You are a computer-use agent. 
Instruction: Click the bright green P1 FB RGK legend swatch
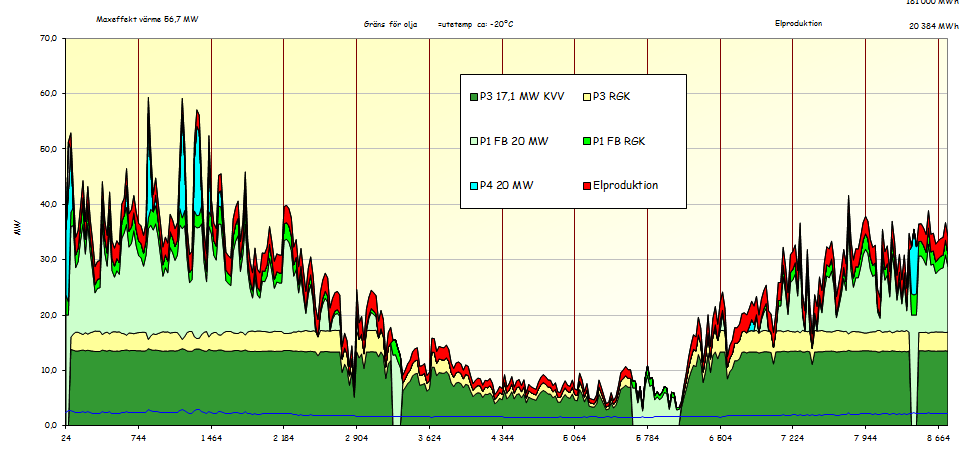tap(587, 141)
